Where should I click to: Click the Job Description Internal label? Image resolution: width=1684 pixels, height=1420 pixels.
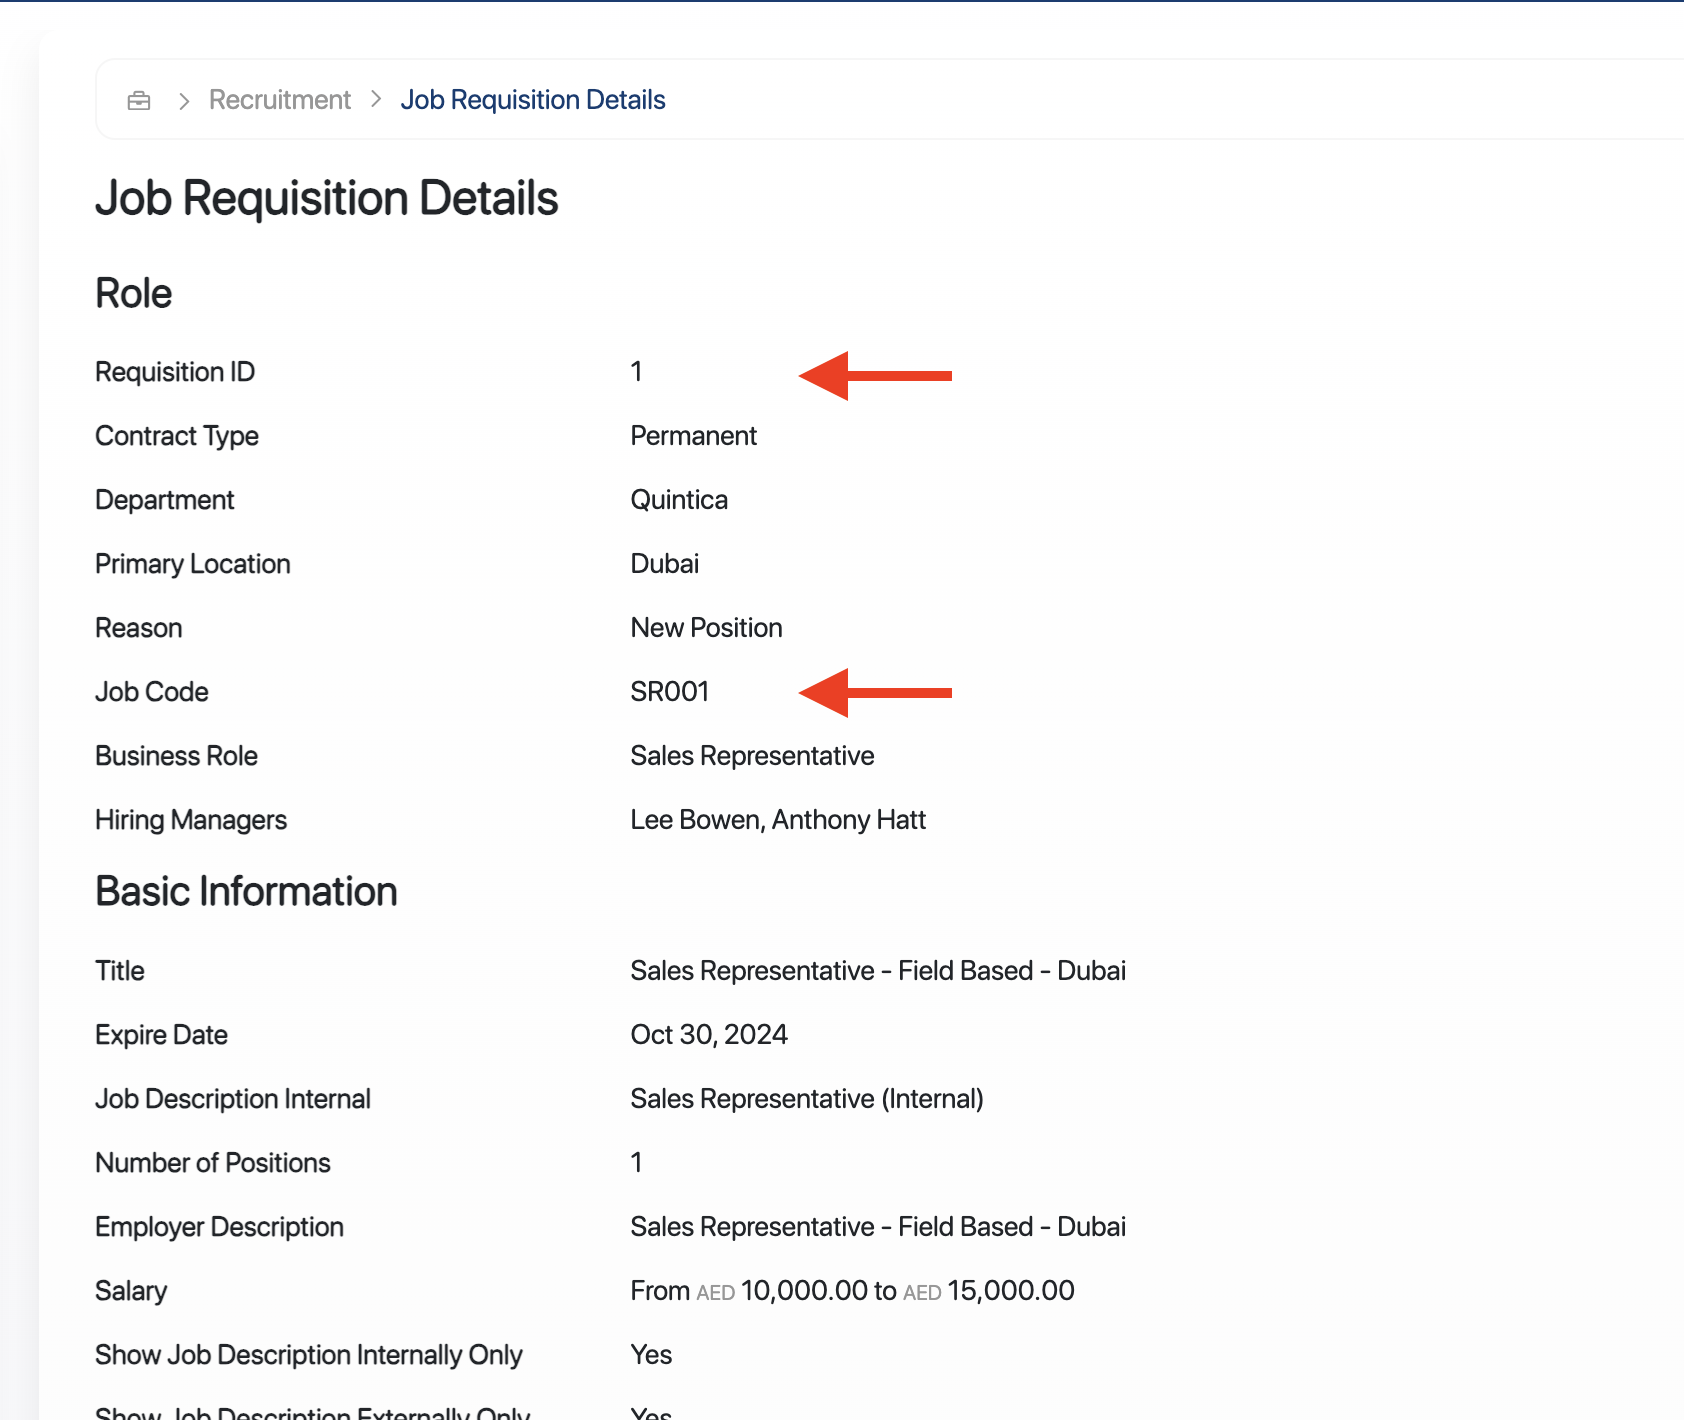tap(233, 1099)
